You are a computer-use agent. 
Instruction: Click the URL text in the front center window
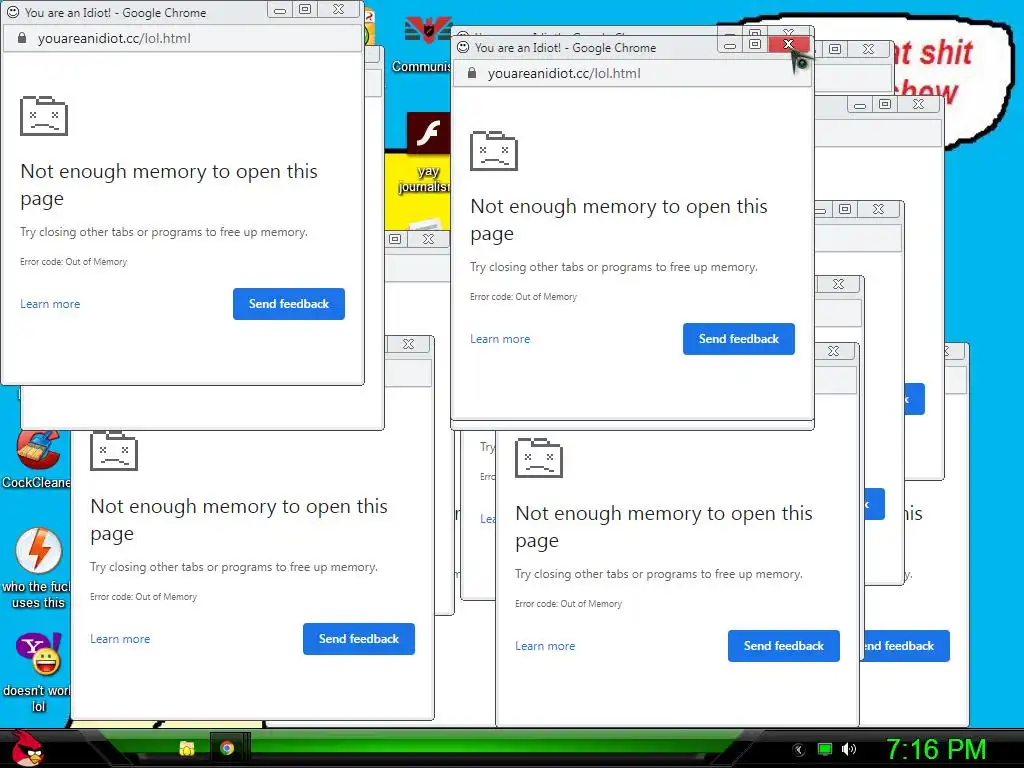[x=564, y=74]
